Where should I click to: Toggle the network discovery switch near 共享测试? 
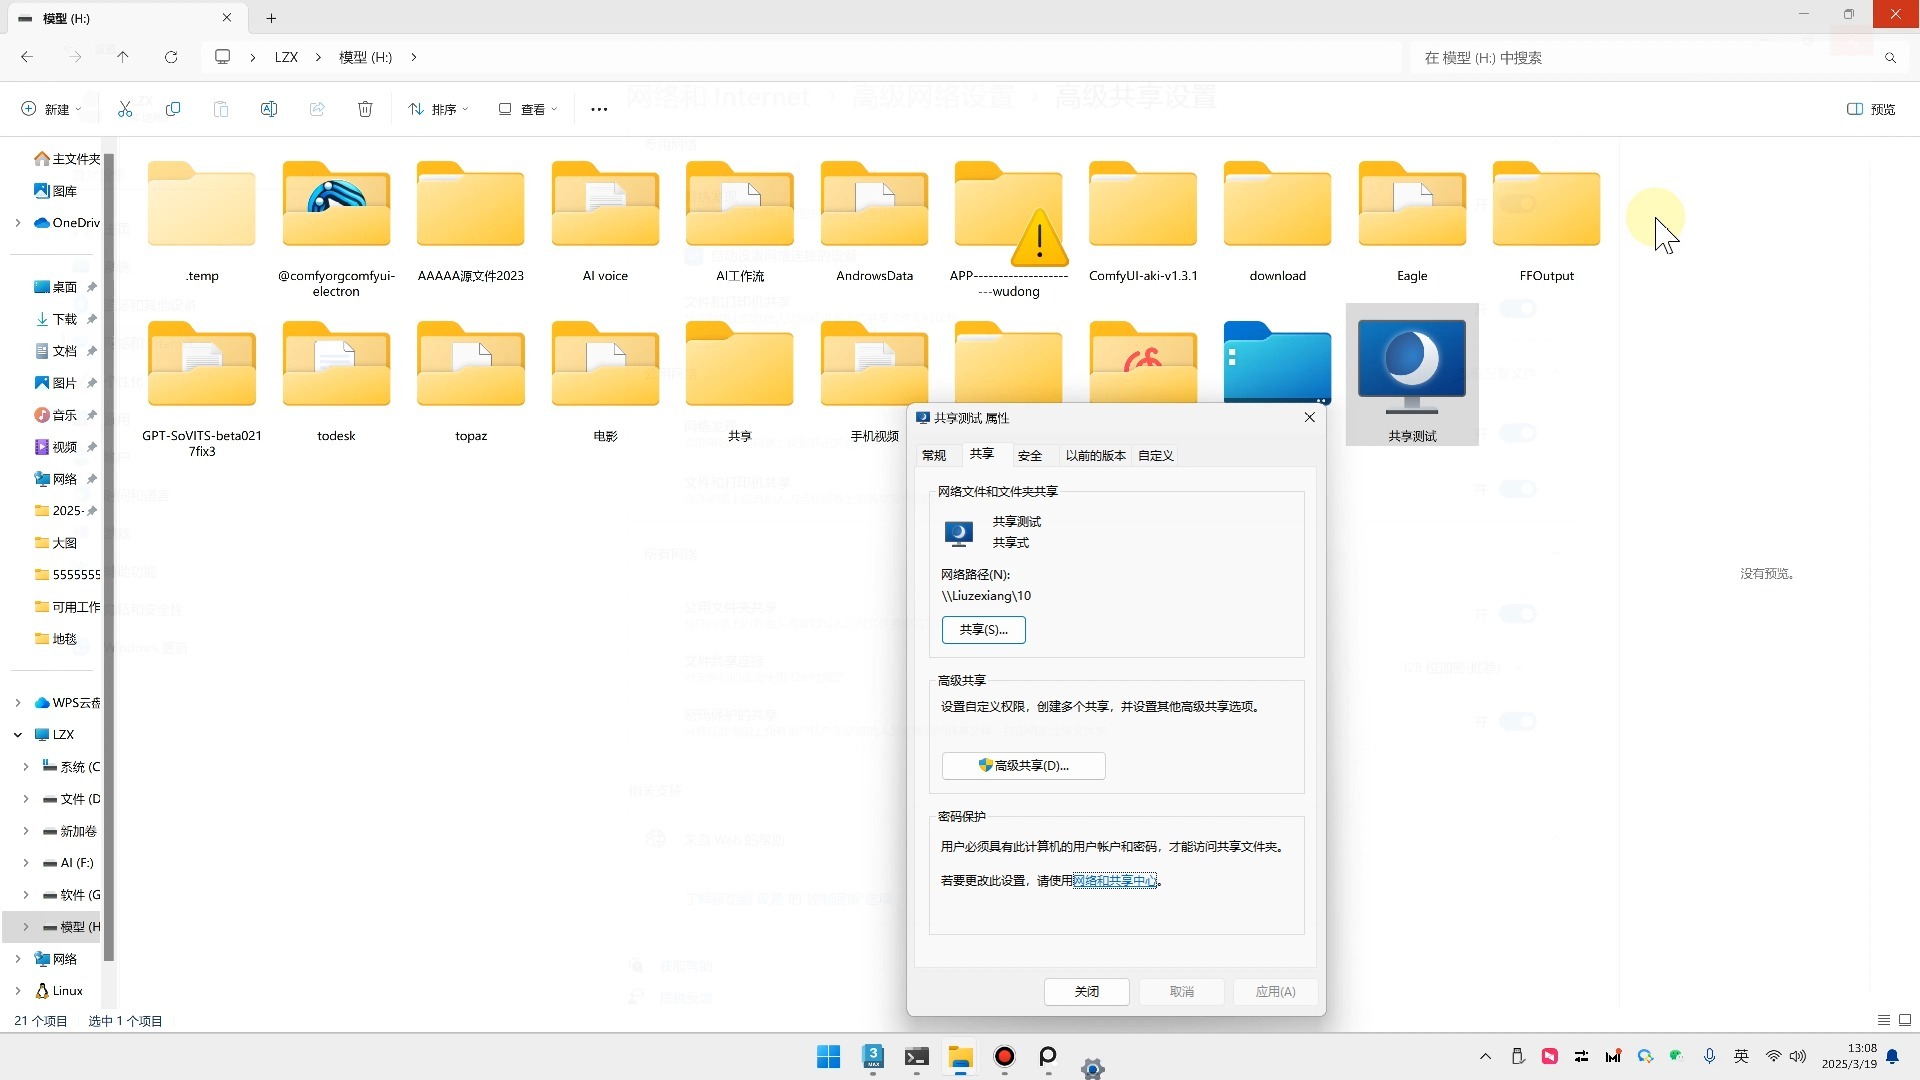coord(1518,433)
